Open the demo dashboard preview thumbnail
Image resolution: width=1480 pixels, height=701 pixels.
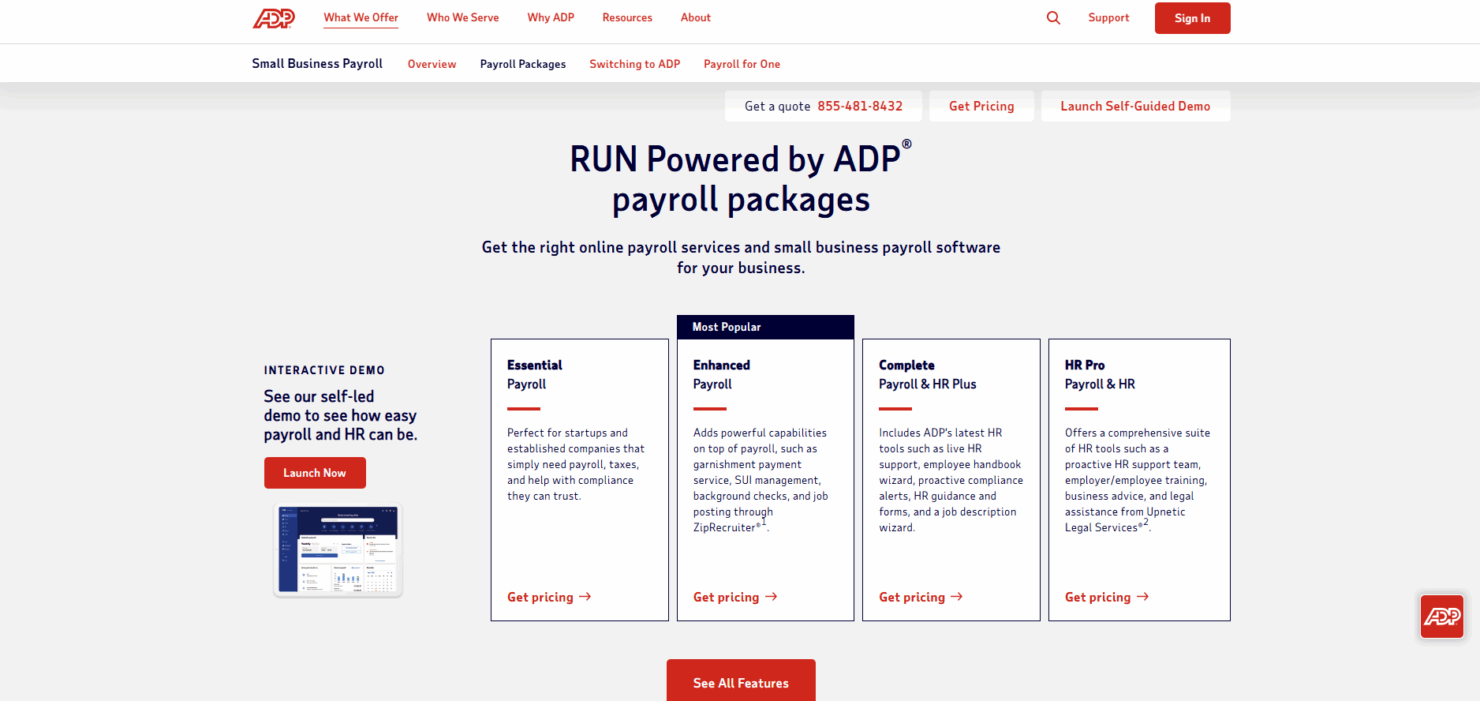click(338, 550)
